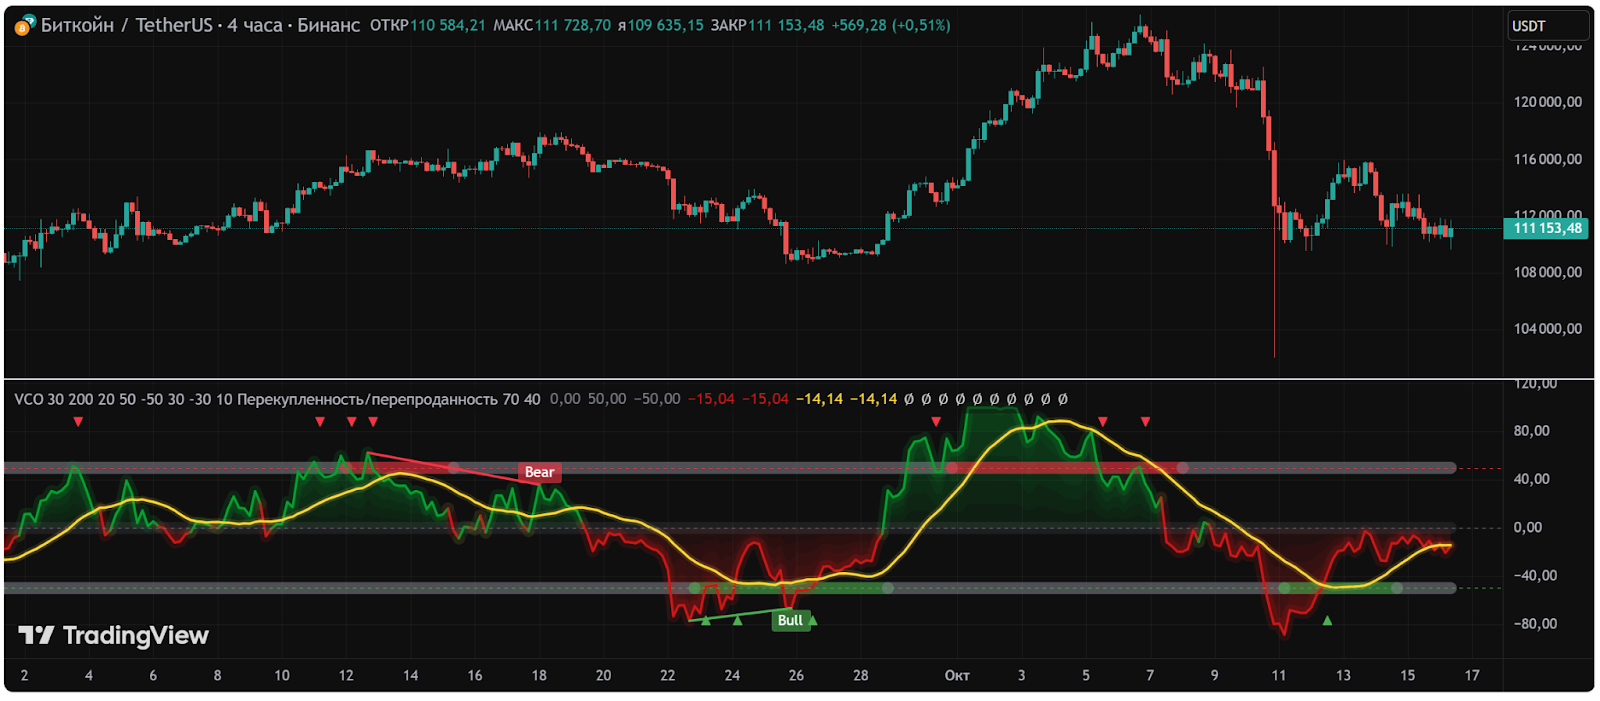Click the Перекупленность/перепроданность legend text
The width and height of the screenshot is (1600, 701).
[x=367, y=399]
